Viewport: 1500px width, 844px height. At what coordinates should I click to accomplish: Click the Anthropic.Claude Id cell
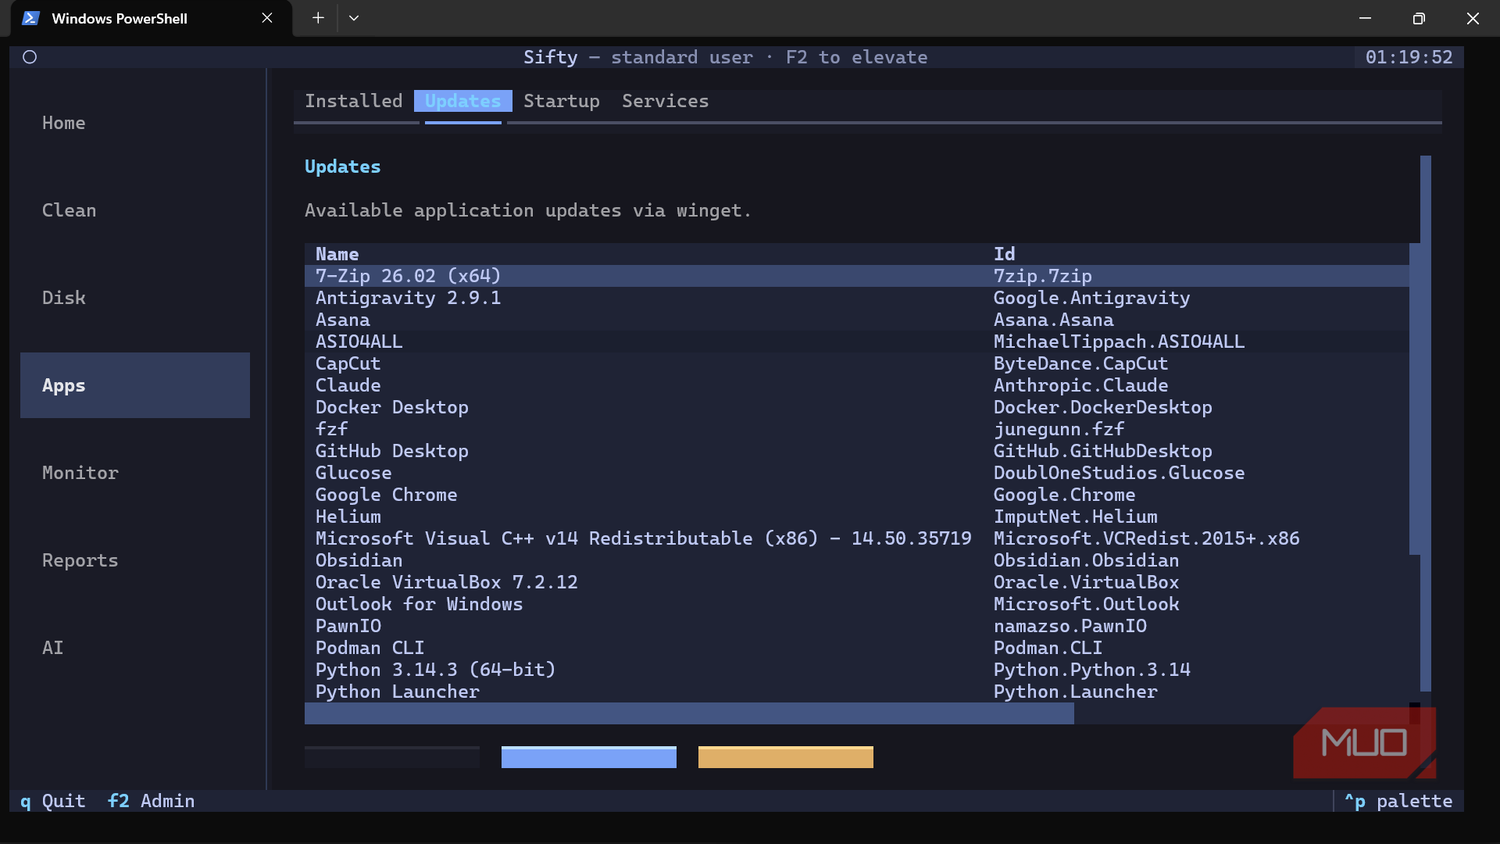pos(1080,385)
